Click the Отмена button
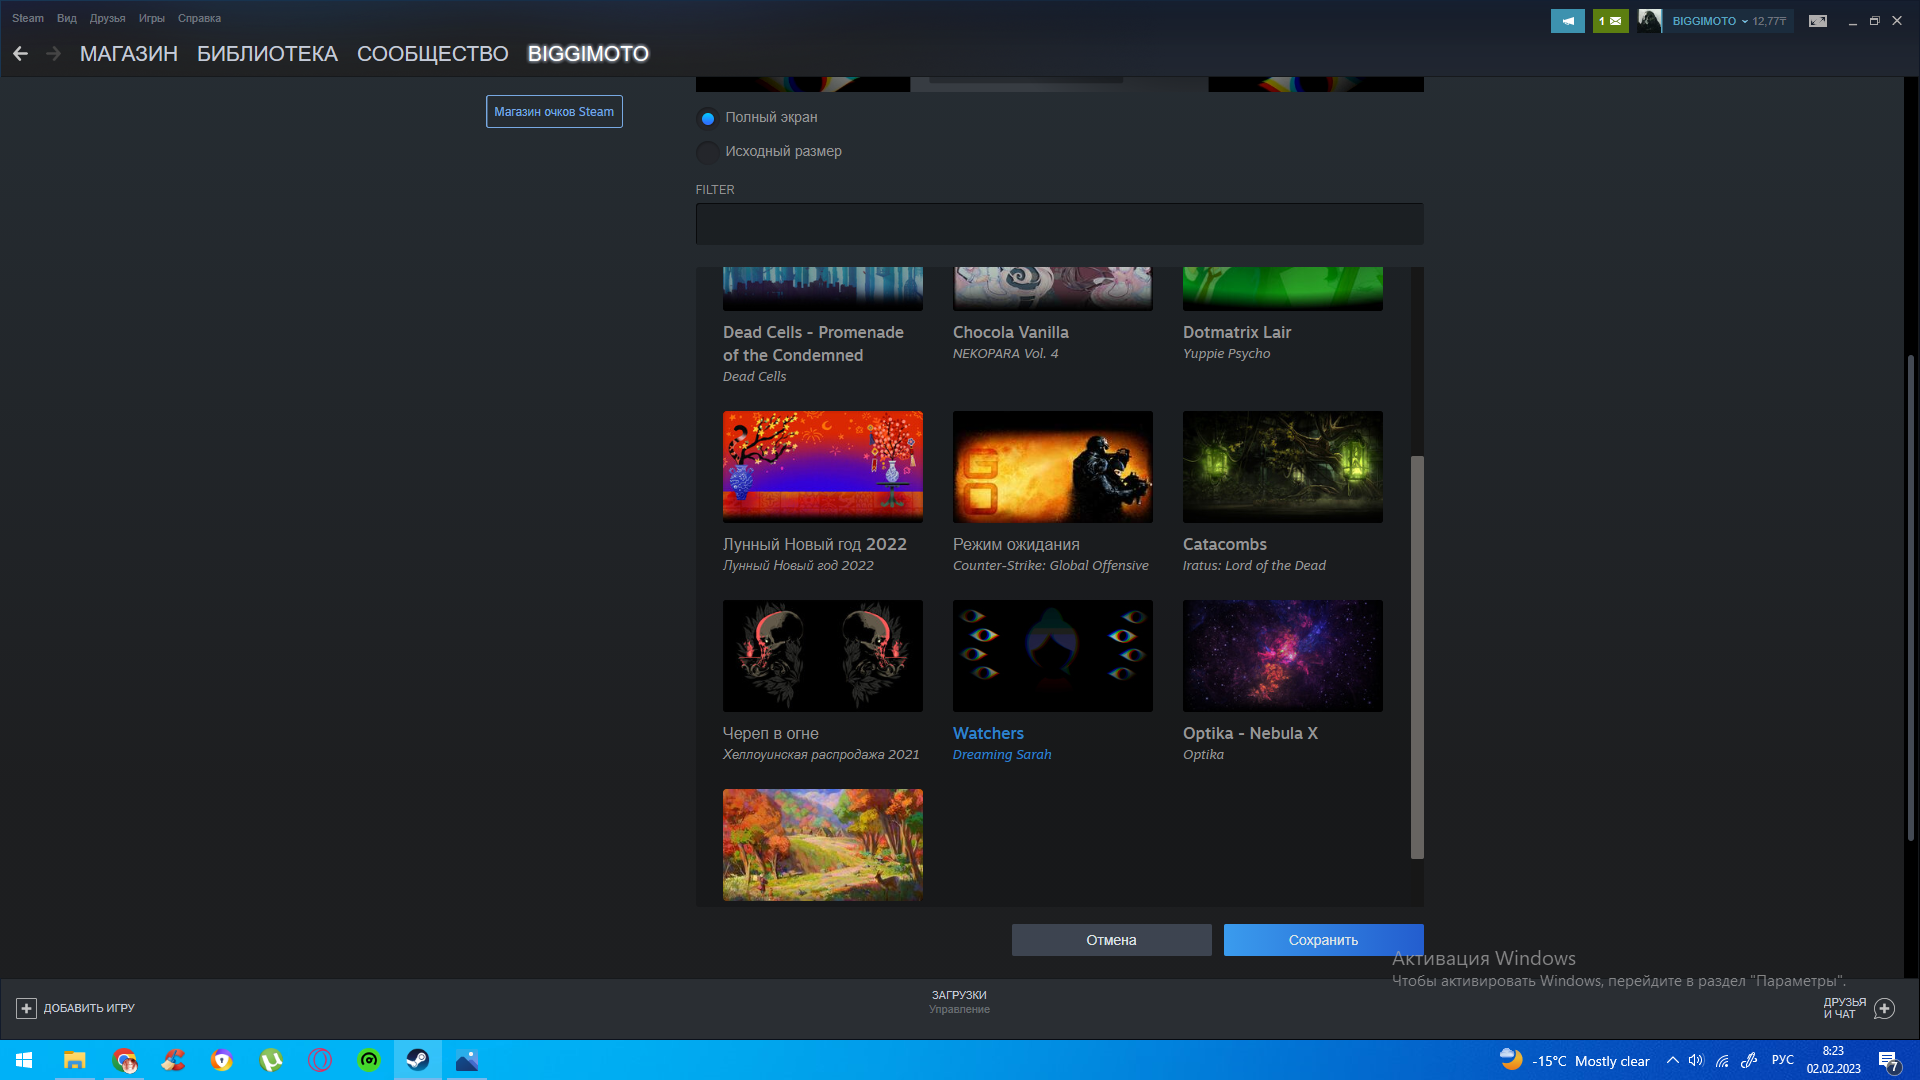 pos(1111,940)
